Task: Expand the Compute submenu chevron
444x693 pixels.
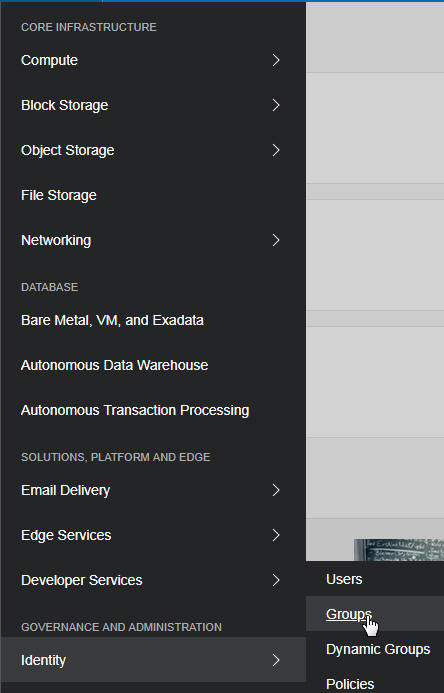Action: tap(276, 60)
